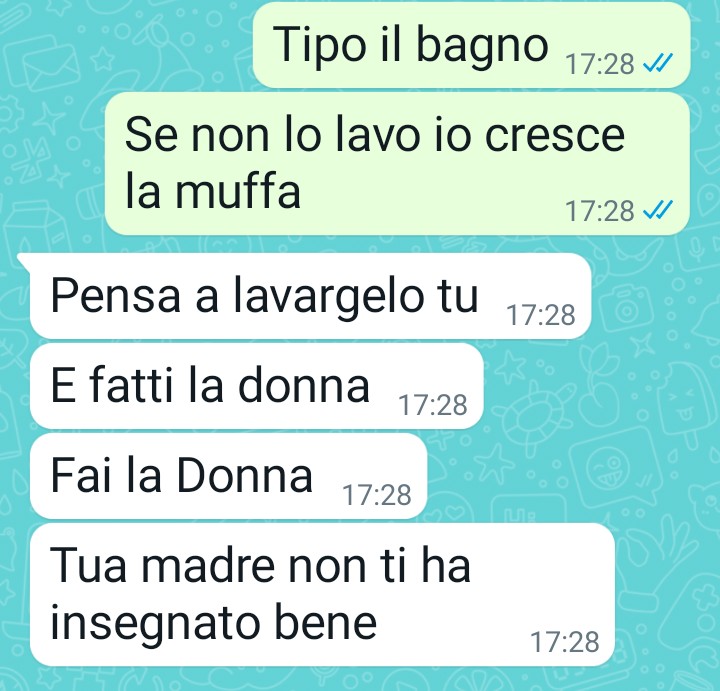Select the "Se non lo lavo io cresce" message

pos(398,164)
